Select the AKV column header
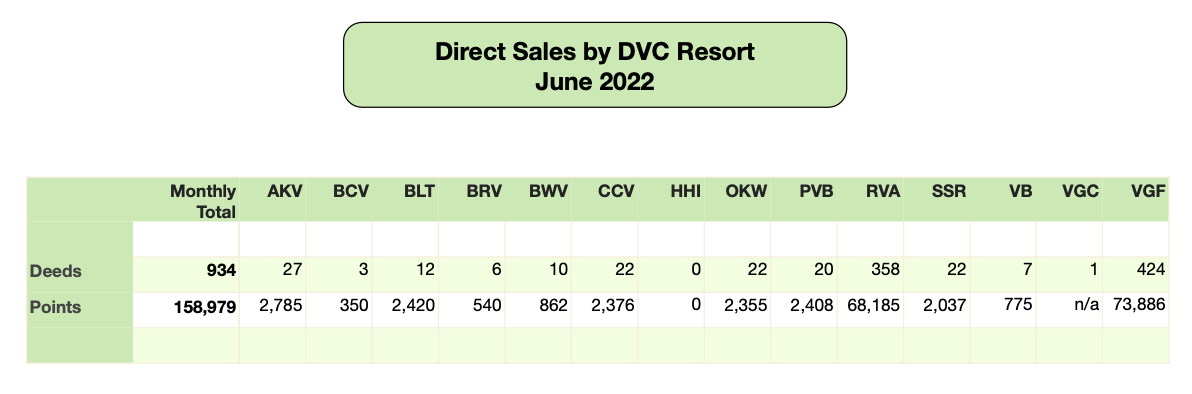 click(x=283, y=190)
